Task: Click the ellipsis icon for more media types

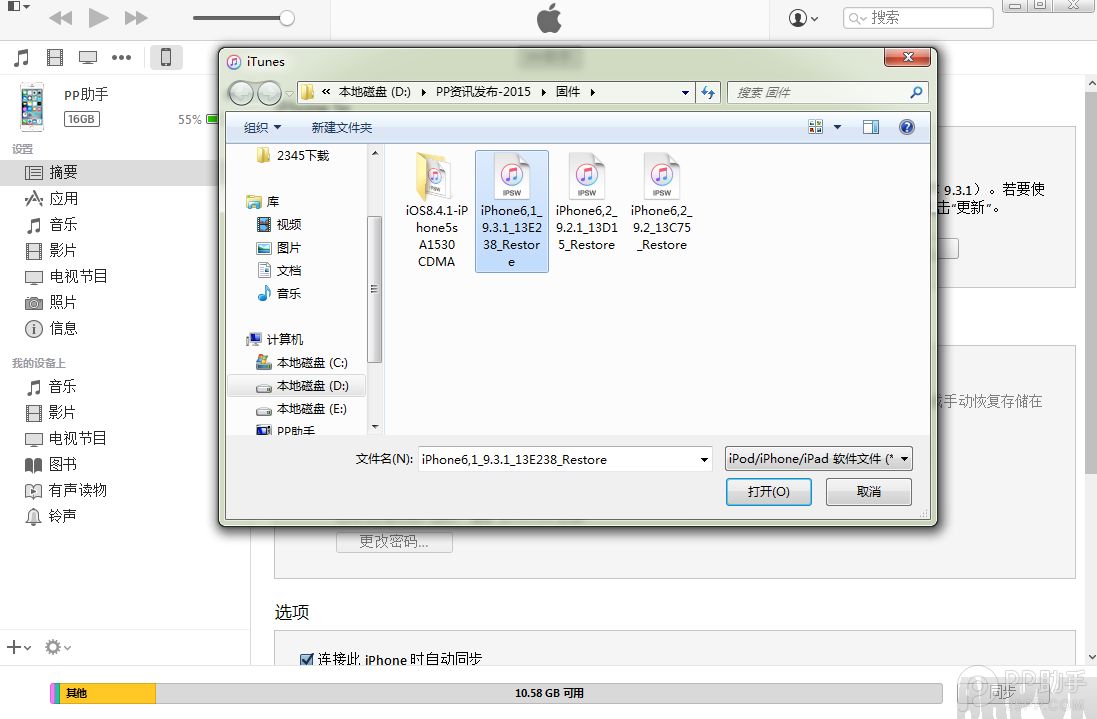Action: pos(121,57)
